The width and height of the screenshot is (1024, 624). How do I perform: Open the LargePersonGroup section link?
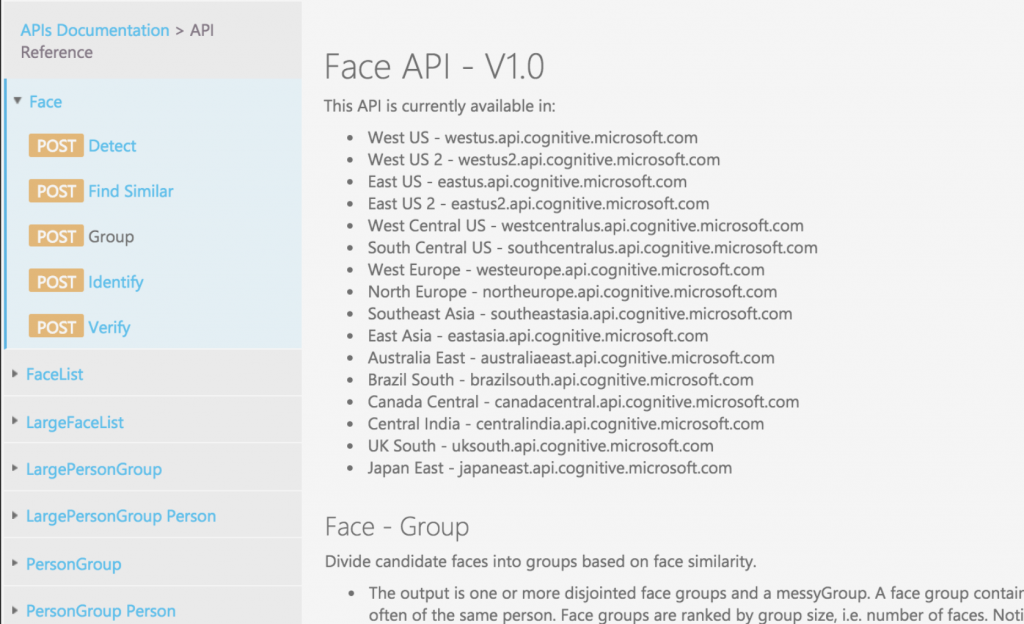(x=94, y=469)
